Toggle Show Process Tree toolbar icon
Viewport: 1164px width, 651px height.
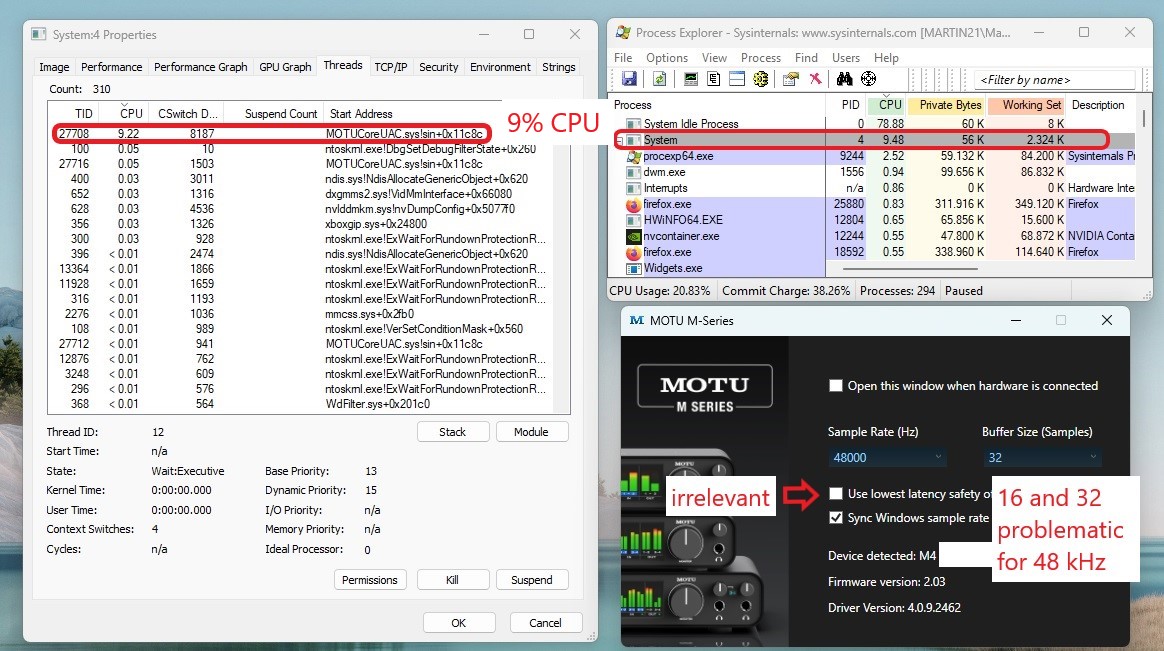713,79
